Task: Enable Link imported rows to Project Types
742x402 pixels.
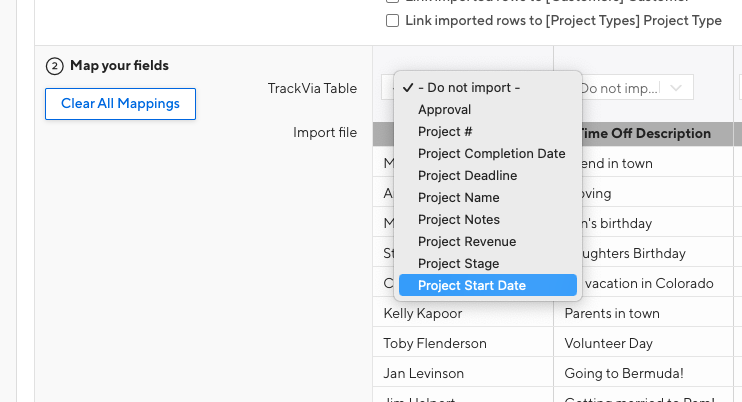Action: (x=393, y=21)
